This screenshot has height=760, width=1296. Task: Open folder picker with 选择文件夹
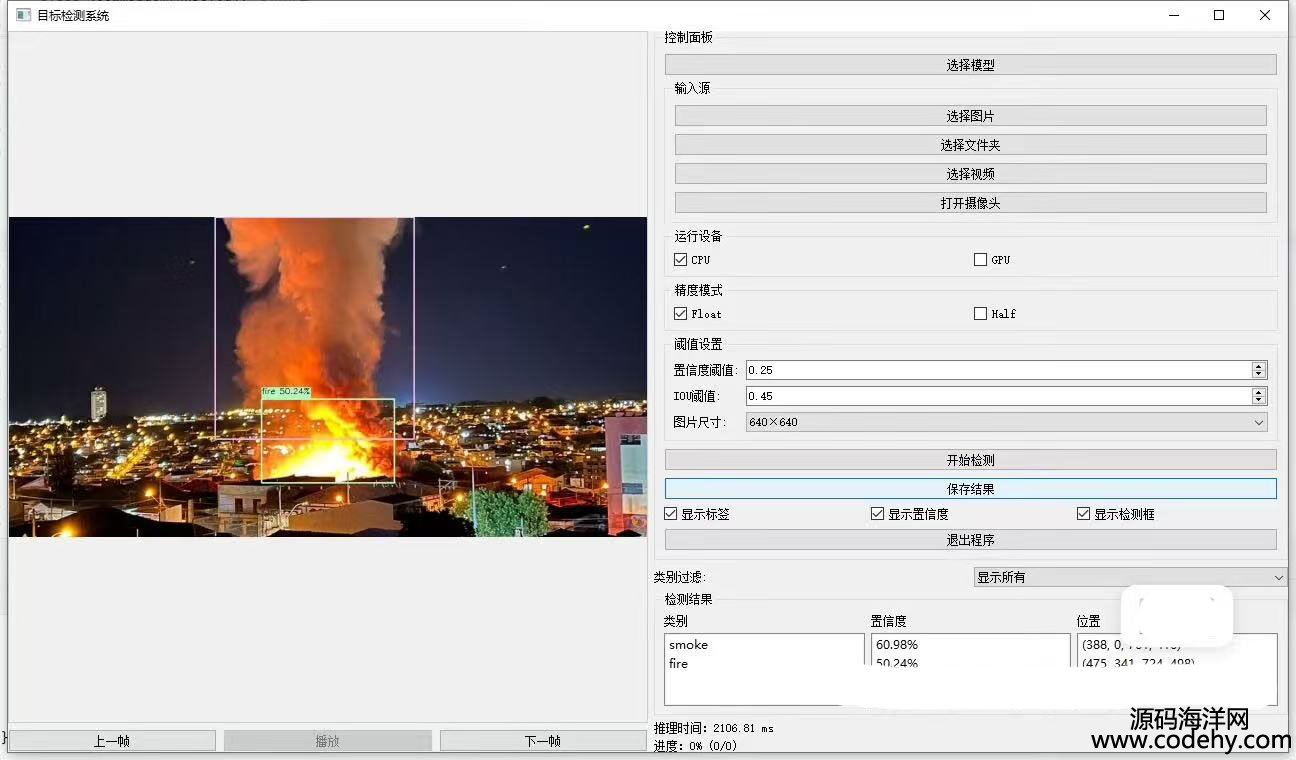click(x=970, y=145)
